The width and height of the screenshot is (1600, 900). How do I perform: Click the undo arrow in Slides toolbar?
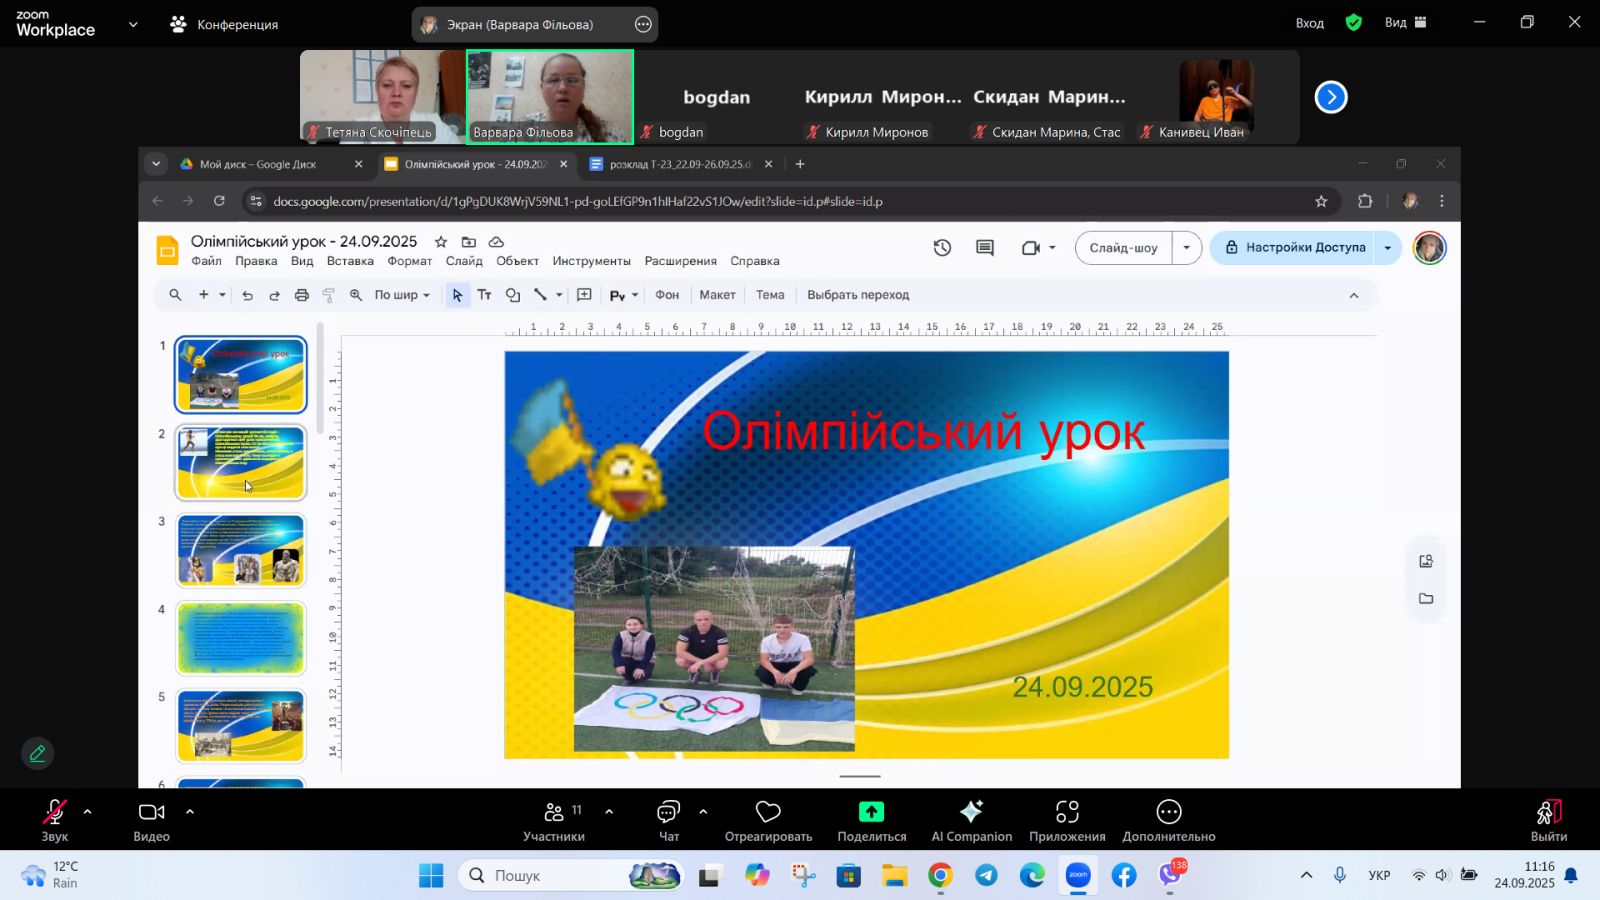(x=247, y=295)
